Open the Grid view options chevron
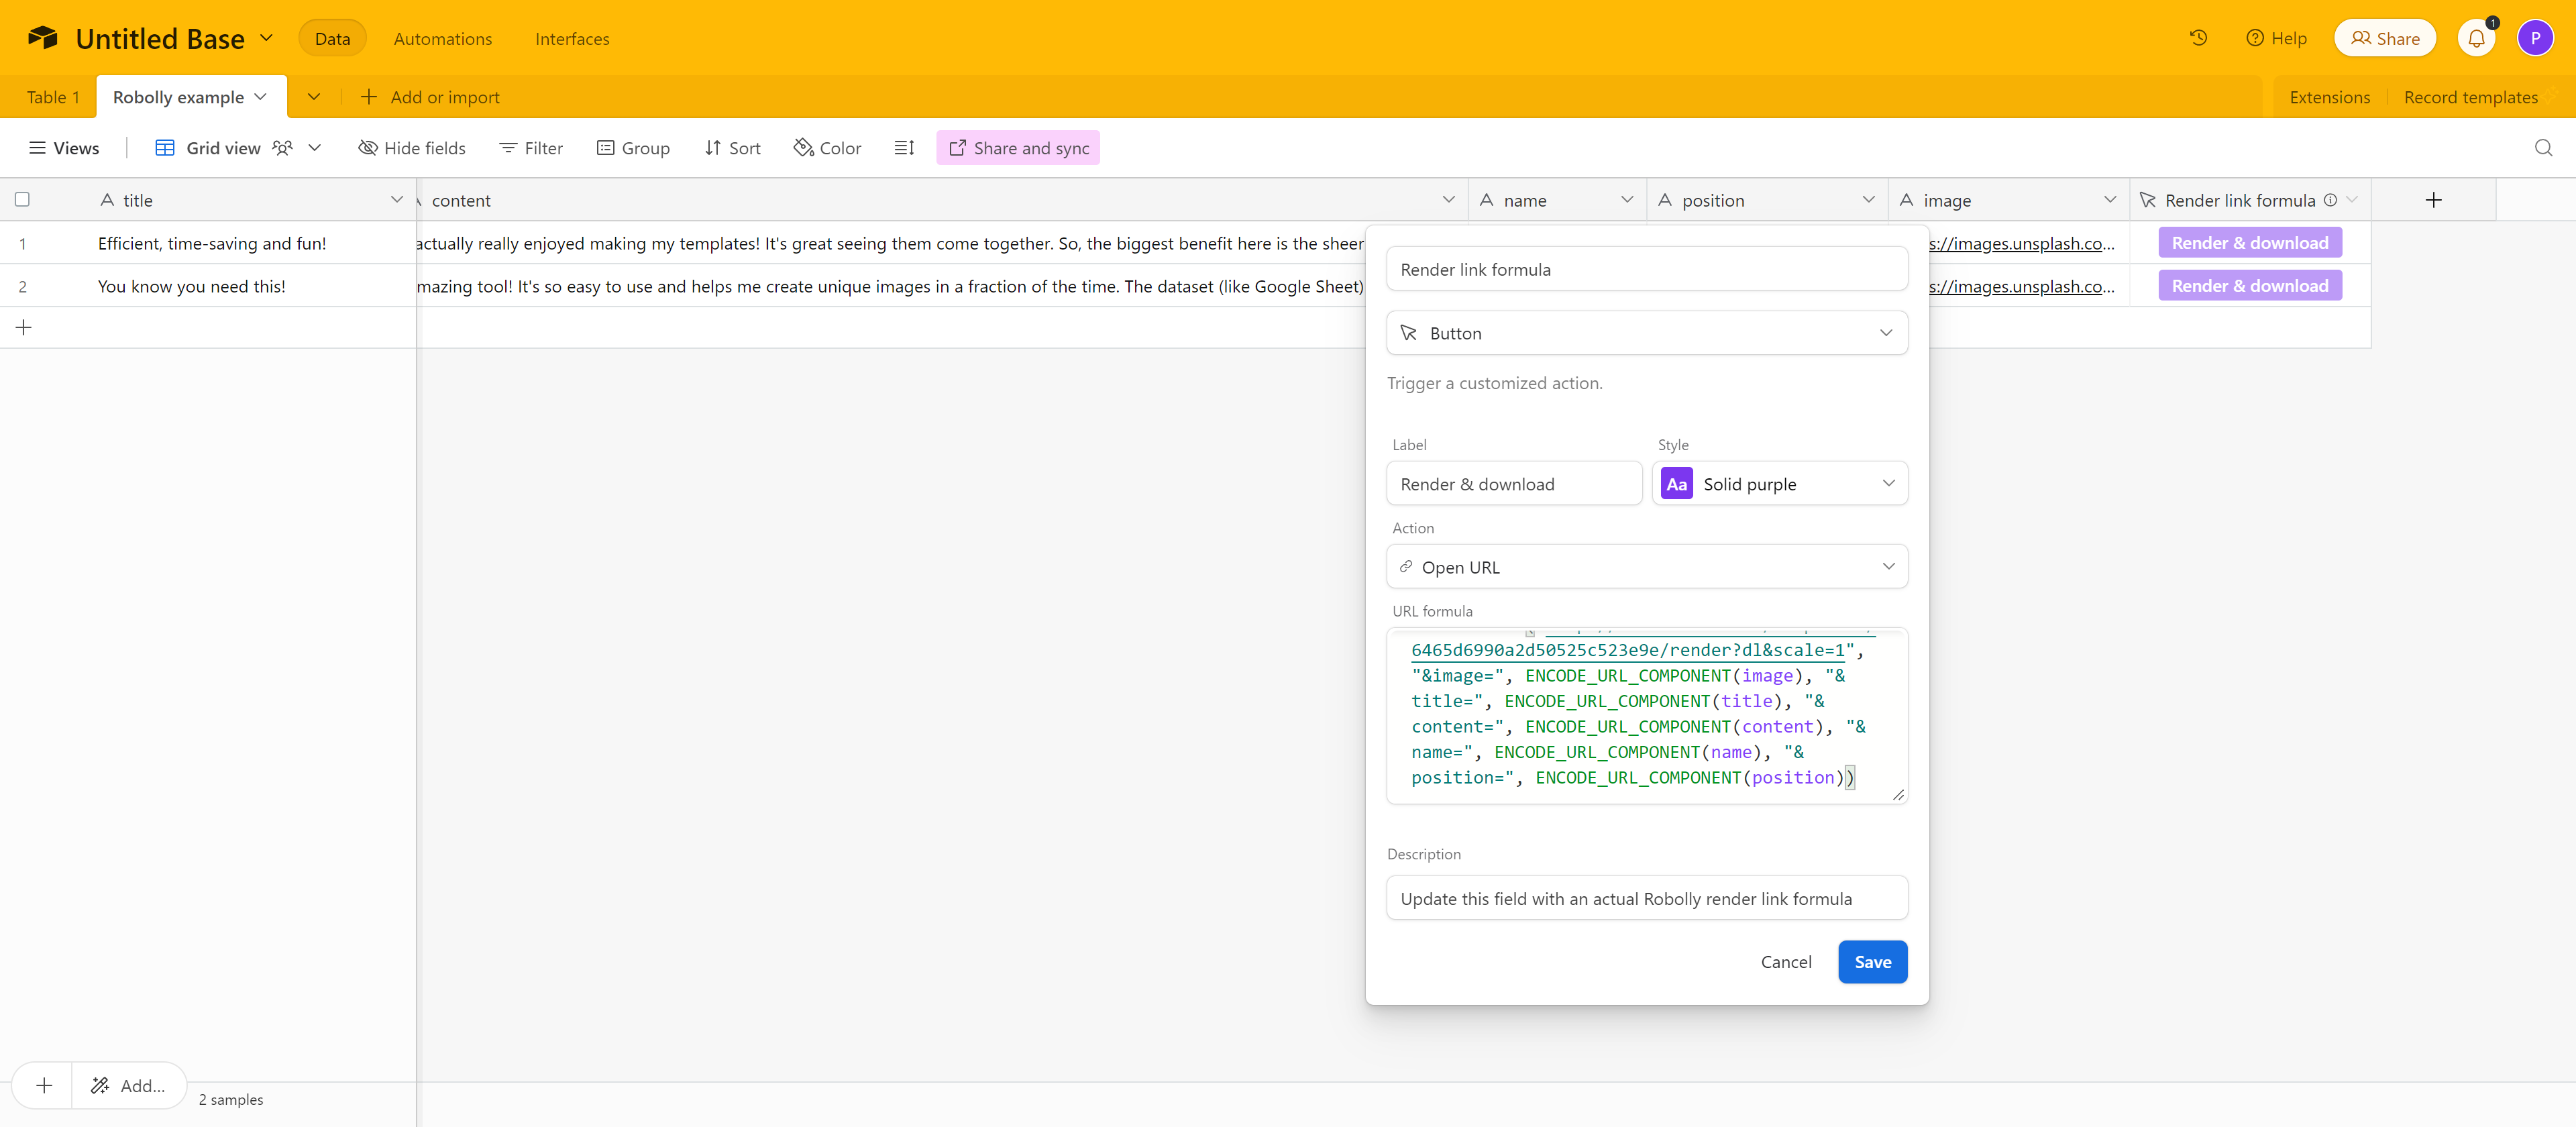The image size is (2576, 1127). point(315,148)
